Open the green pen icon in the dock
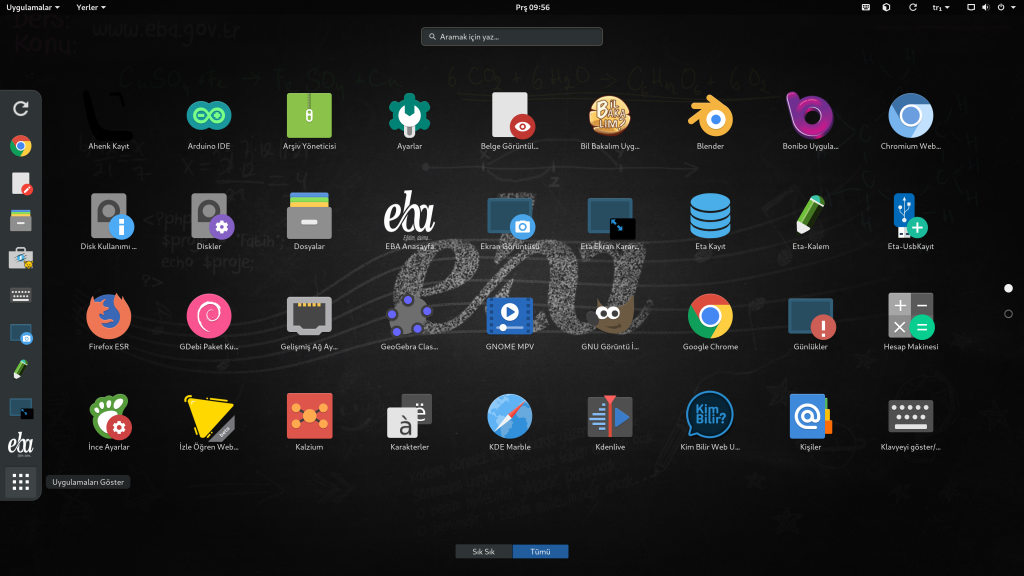 click(21, 370)
